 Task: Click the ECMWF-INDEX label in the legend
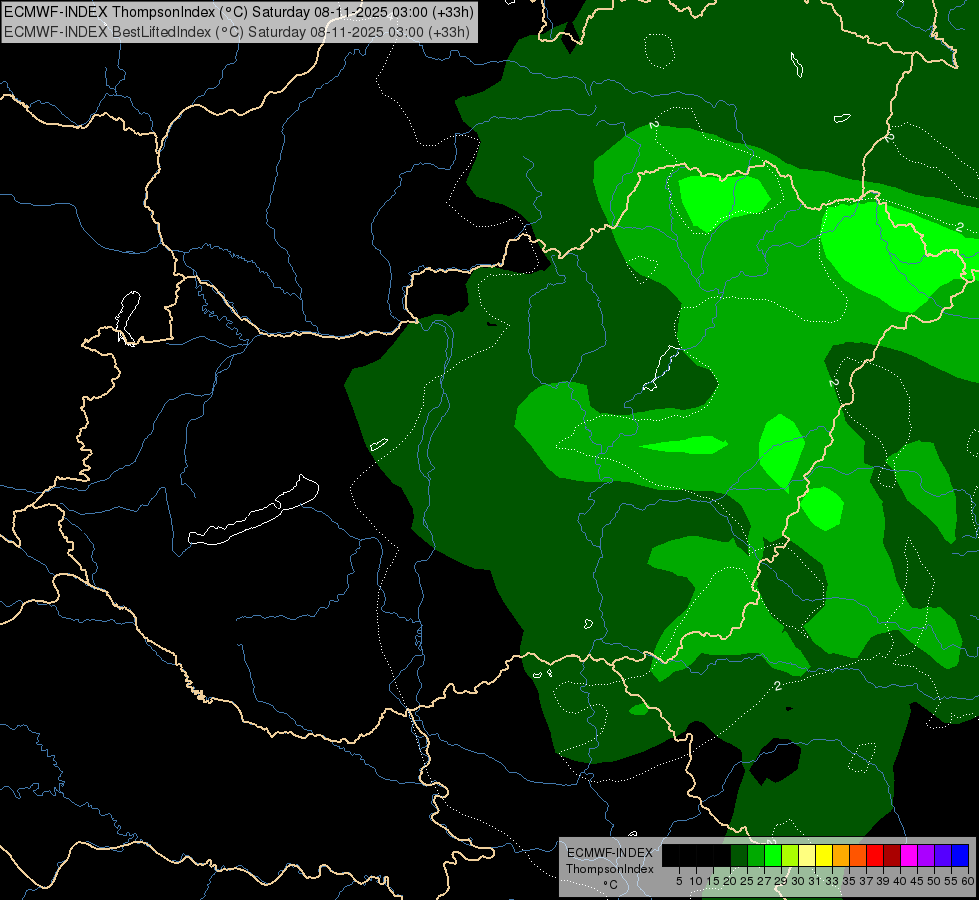[x=610, y=853]
